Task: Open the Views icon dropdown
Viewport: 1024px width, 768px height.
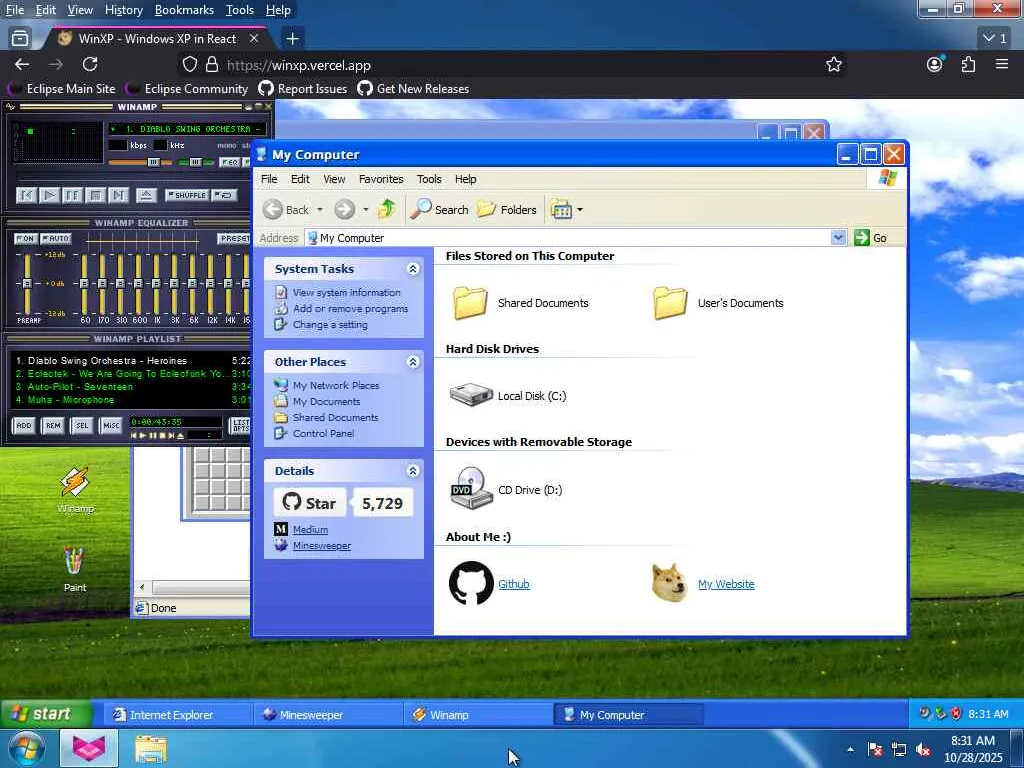Action: click(x=566, y=210)
